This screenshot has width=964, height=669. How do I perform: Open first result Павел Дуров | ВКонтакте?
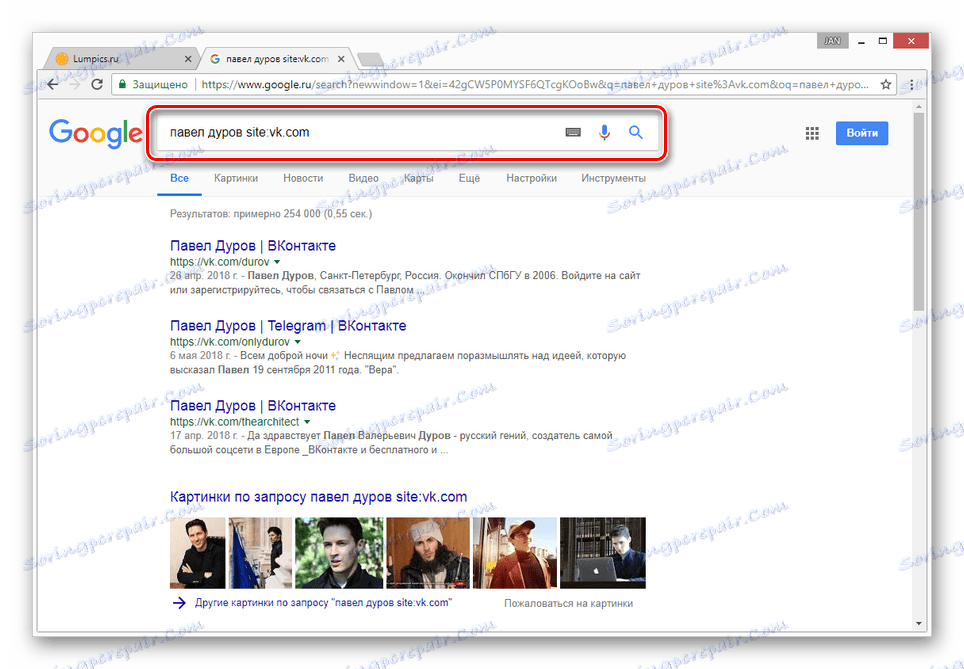[253, 245]
